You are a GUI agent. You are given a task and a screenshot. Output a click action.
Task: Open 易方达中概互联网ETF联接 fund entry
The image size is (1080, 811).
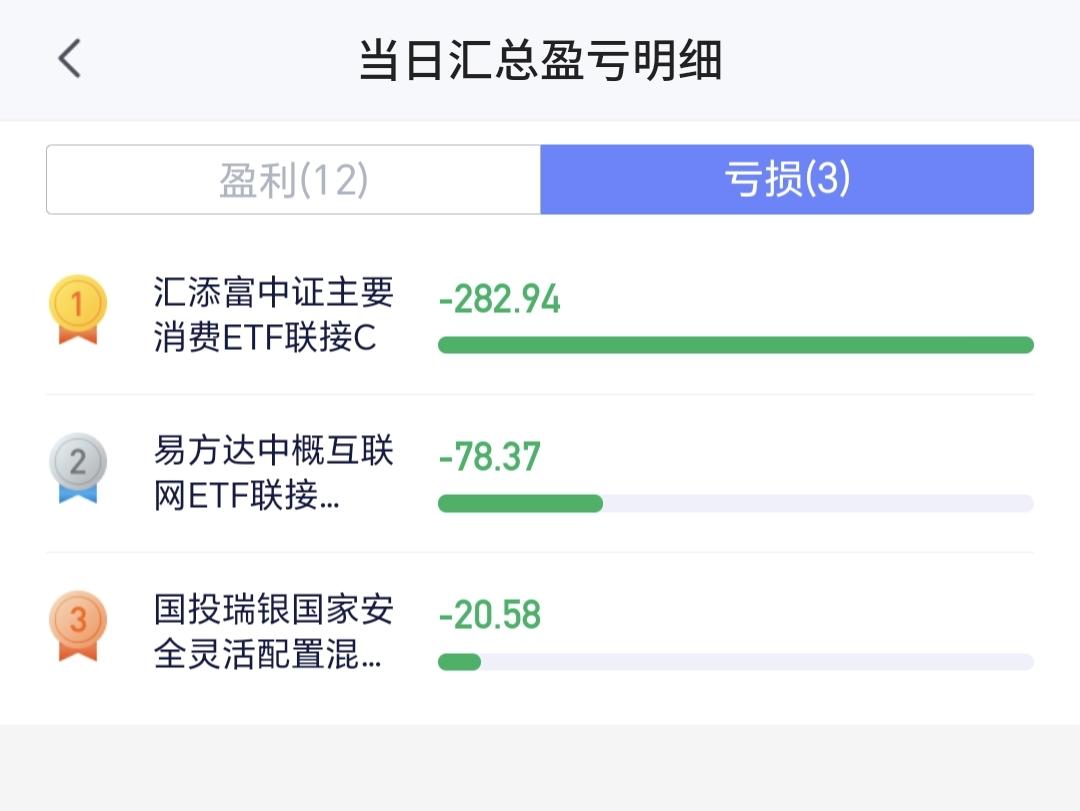[273, 473]
